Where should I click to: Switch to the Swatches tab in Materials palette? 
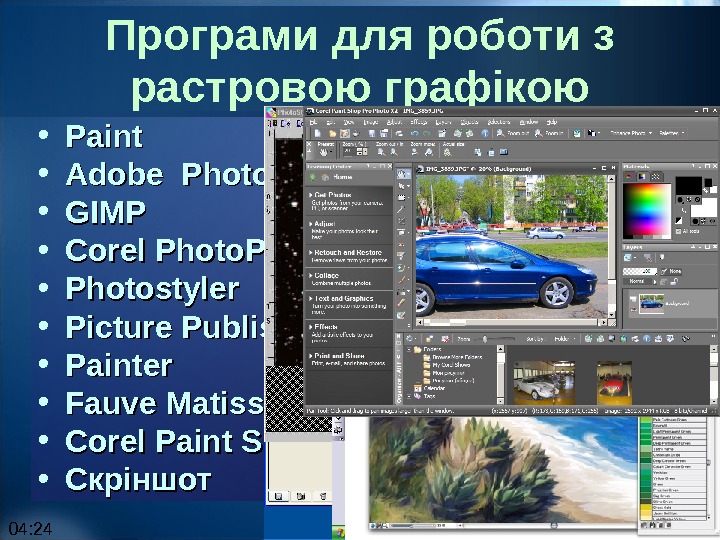click(655, 177)
